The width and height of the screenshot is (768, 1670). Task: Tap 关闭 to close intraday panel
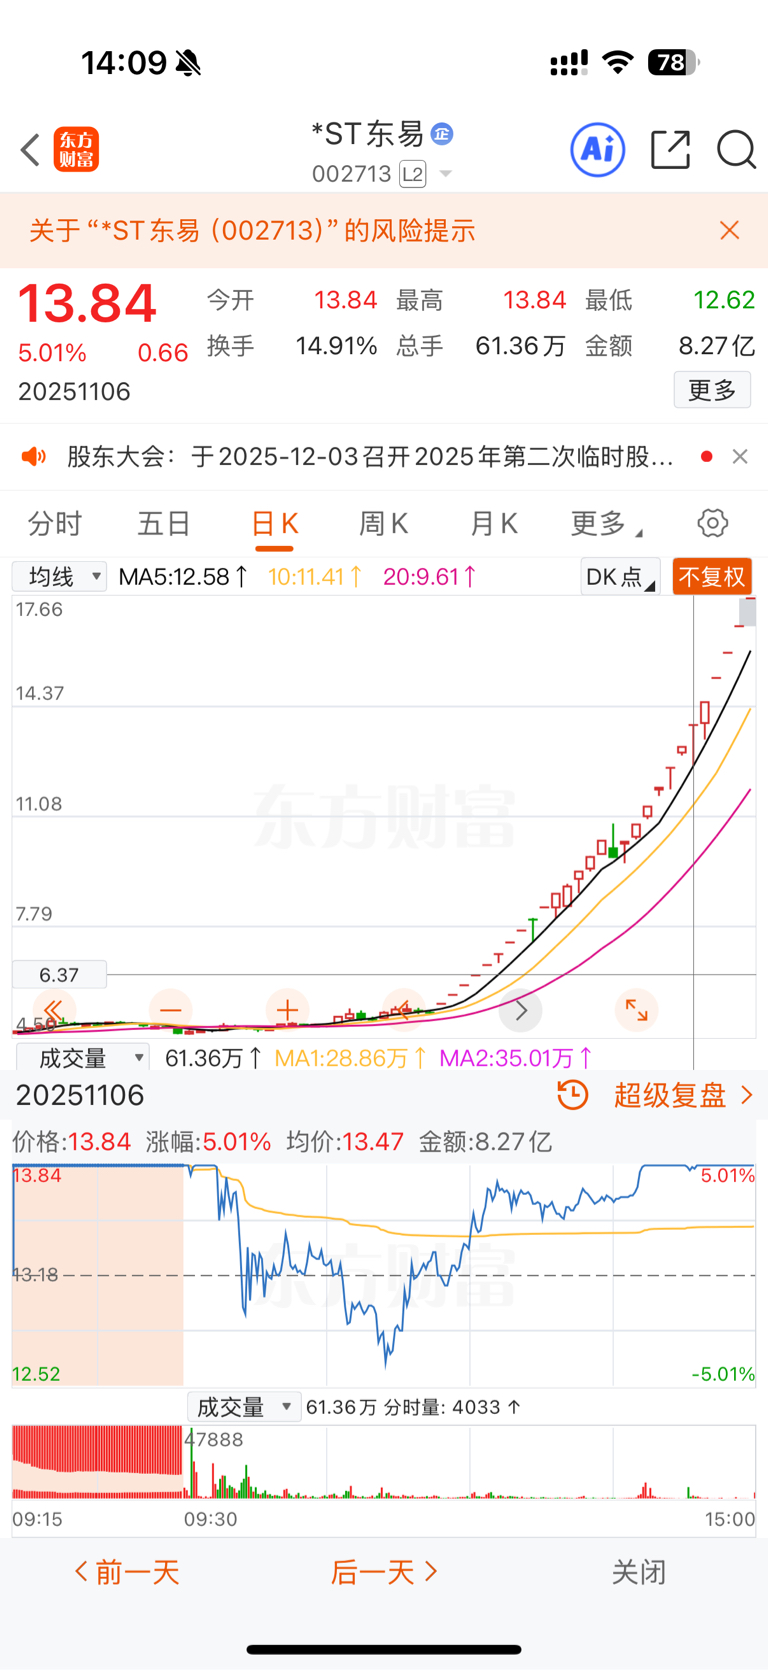click(639, 1572)
